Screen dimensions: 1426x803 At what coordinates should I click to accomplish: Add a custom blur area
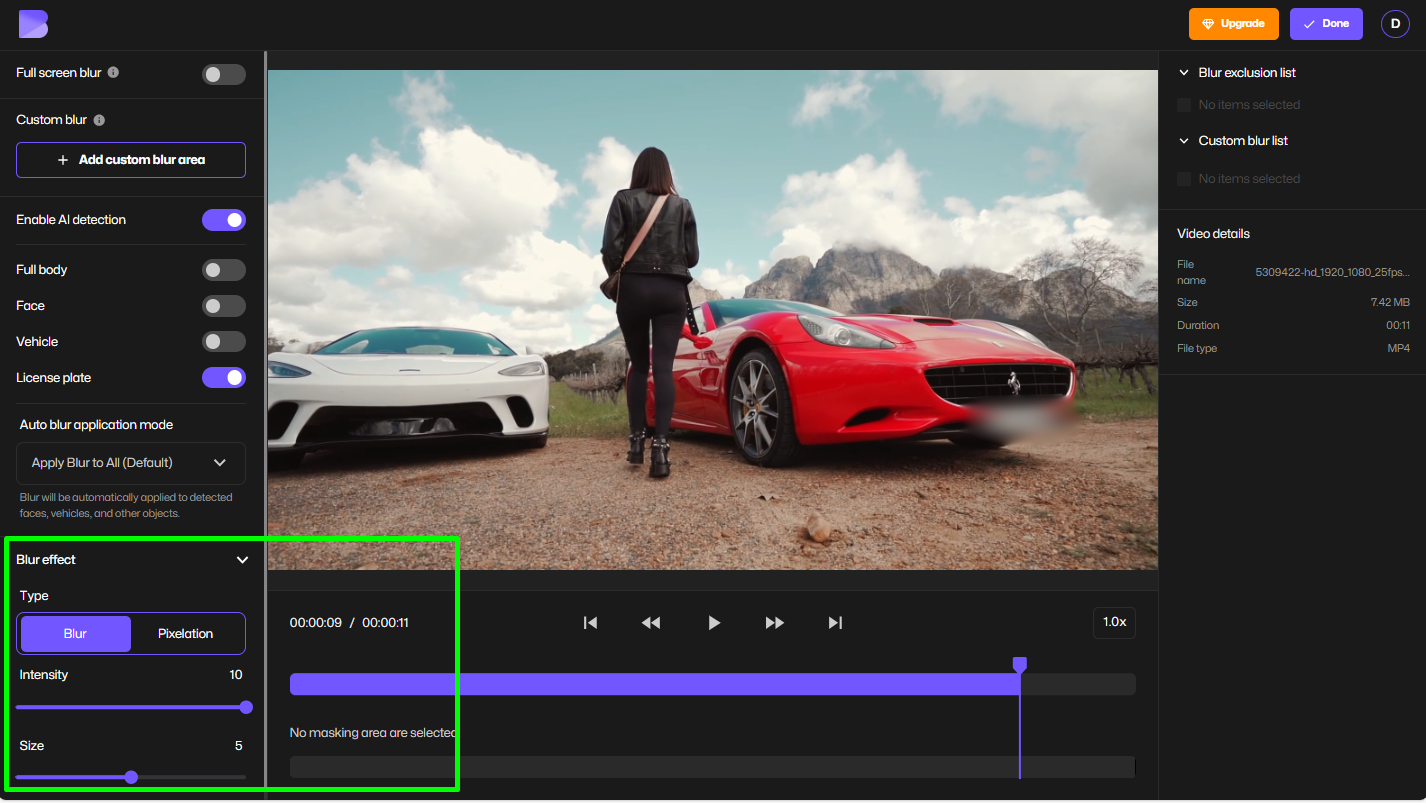point(130,160)
